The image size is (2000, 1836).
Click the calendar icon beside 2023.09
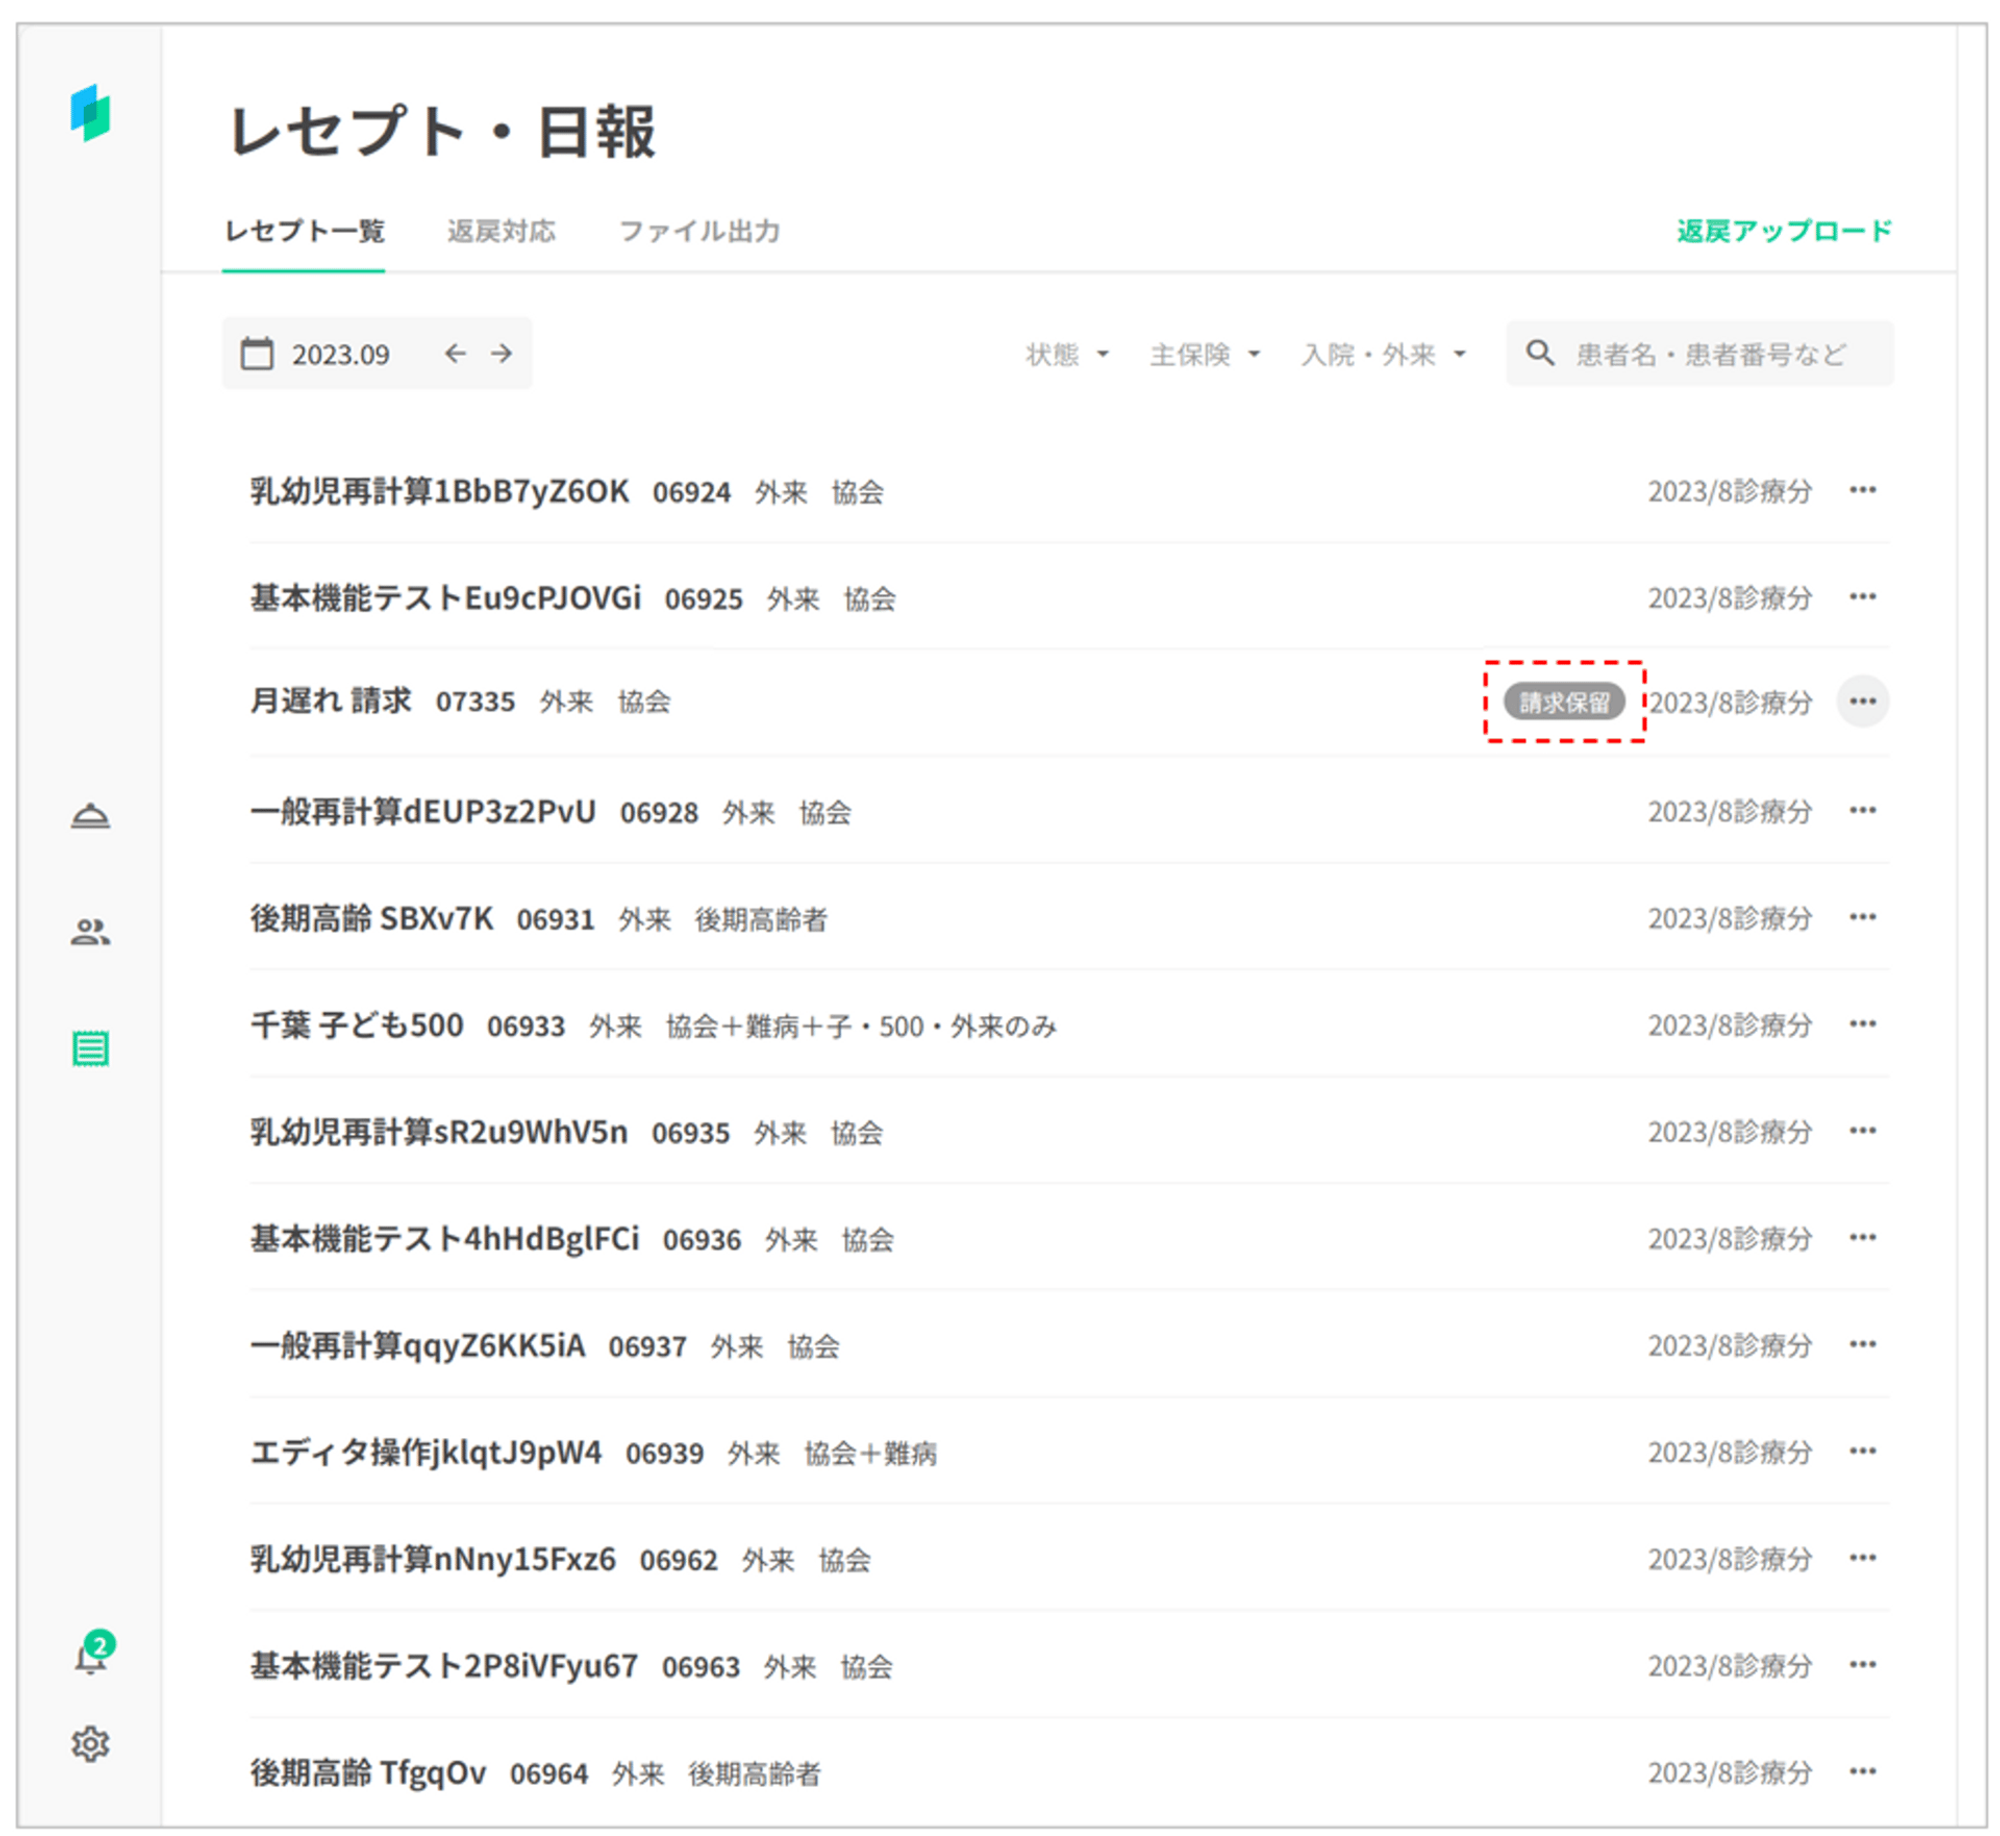coord(257,354)
